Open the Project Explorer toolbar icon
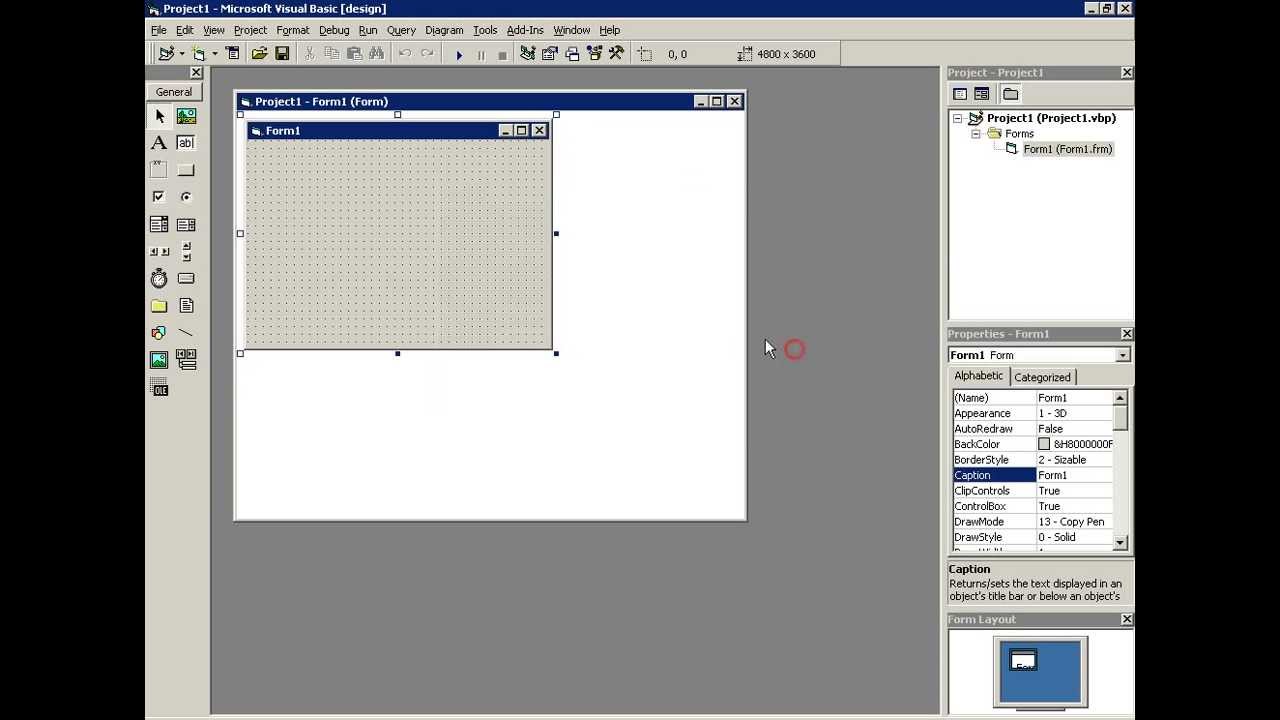Screen dimensions: 1280x720 pos(527,54)
